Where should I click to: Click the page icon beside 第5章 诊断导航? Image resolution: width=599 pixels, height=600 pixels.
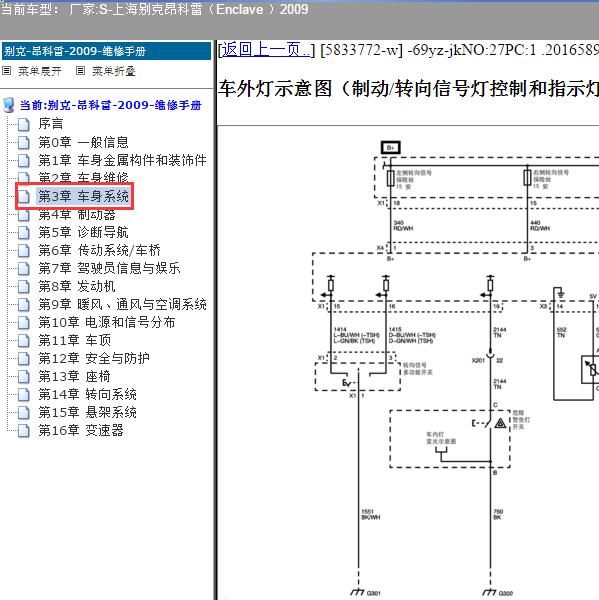(x=24, y=232)
